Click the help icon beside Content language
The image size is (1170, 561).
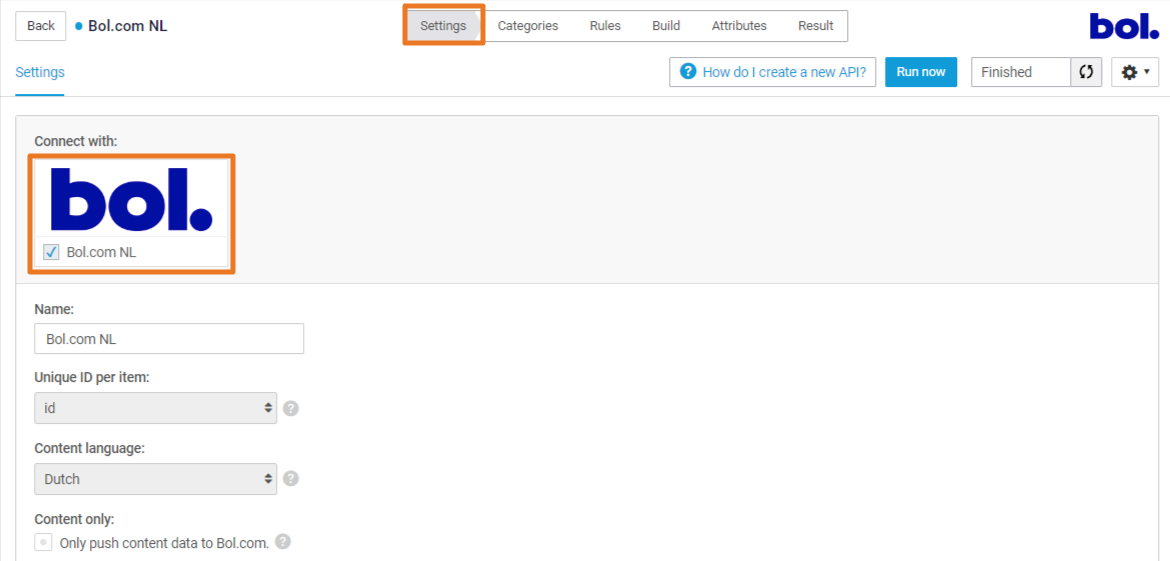291,479
